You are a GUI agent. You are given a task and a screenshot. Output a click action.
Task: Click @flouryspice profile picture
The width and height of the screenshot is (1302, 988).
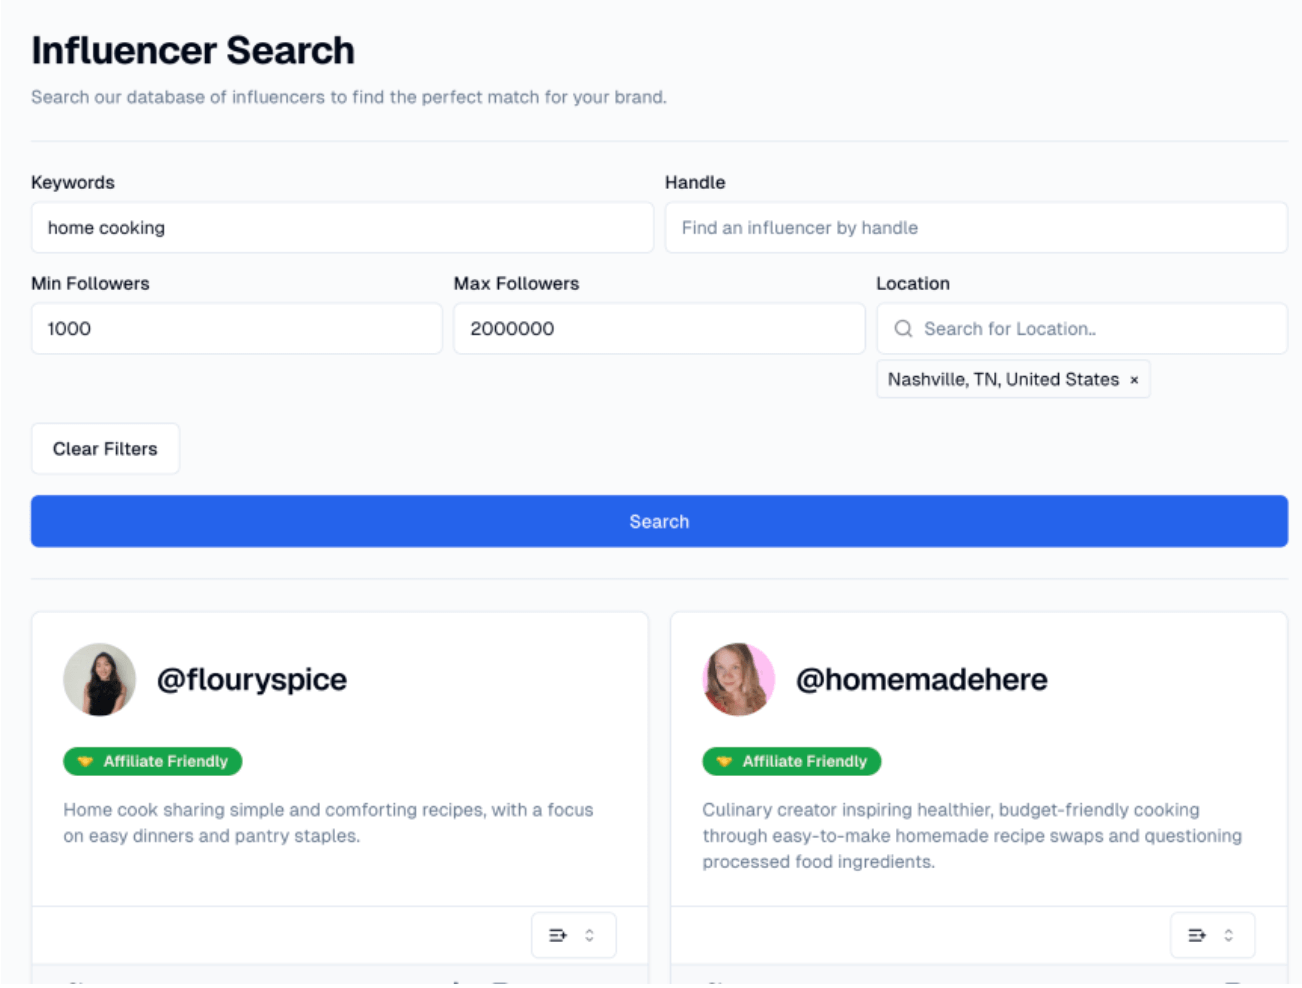100,679
